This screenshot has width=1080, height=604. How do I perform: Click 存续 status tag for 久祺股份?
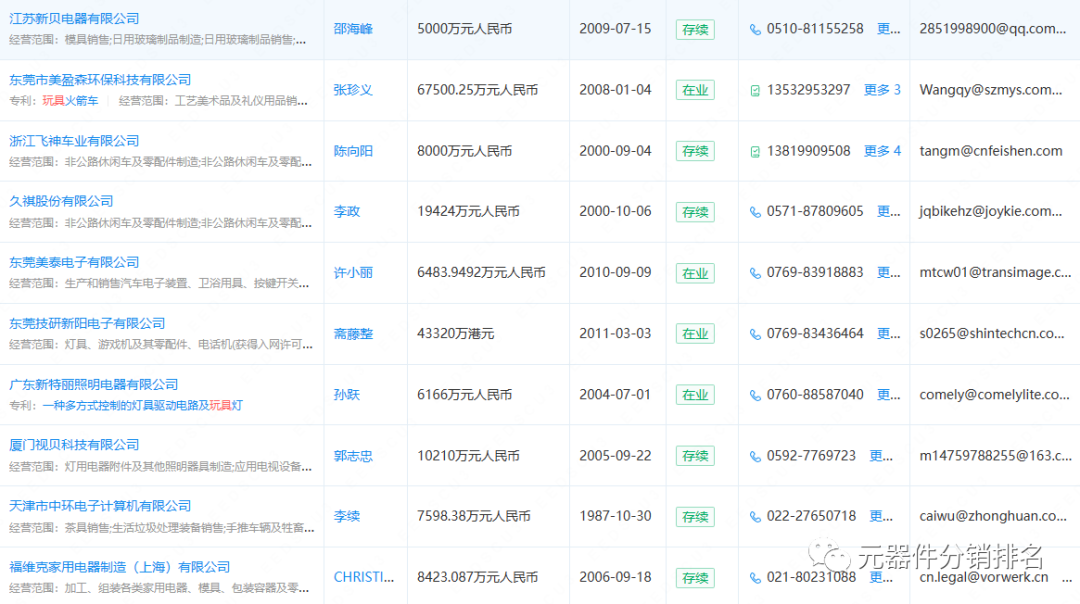[x=695, y=212]
